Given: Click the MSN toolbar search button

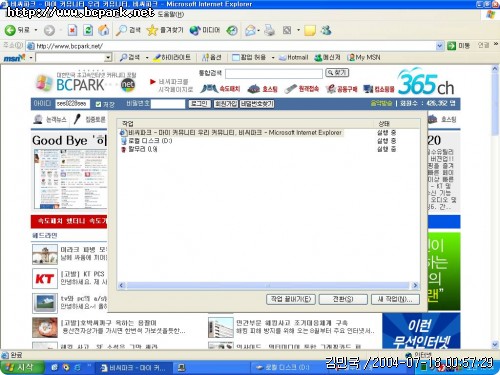Looking at the screenshot, I should click(130, 58).
